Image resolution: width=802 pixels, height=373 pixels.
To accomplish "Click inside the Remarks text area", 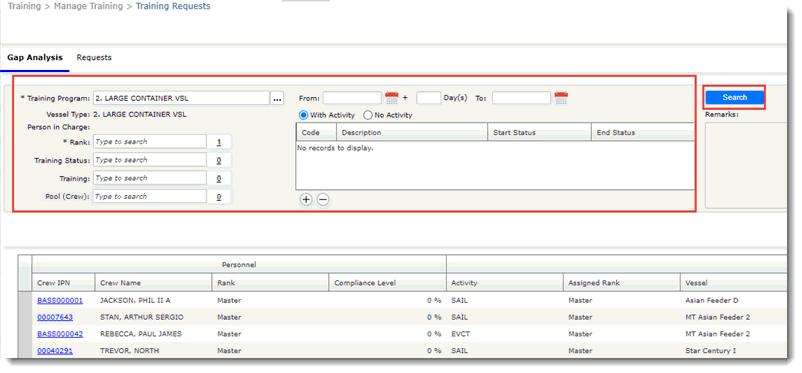I will pyautogui.click(x=746, y=165).
